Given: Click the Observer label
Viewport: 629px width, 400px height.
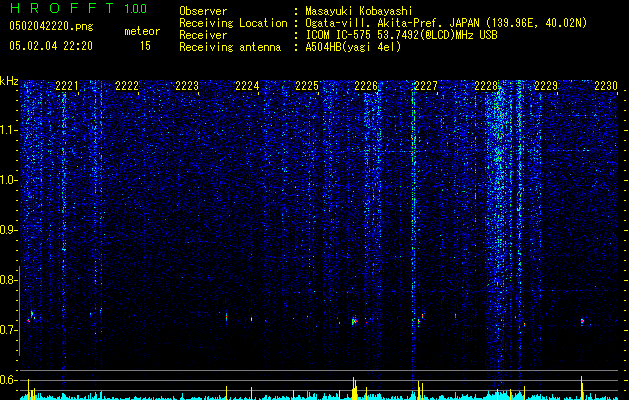Looking at the screenshot, I should [203, 11].
